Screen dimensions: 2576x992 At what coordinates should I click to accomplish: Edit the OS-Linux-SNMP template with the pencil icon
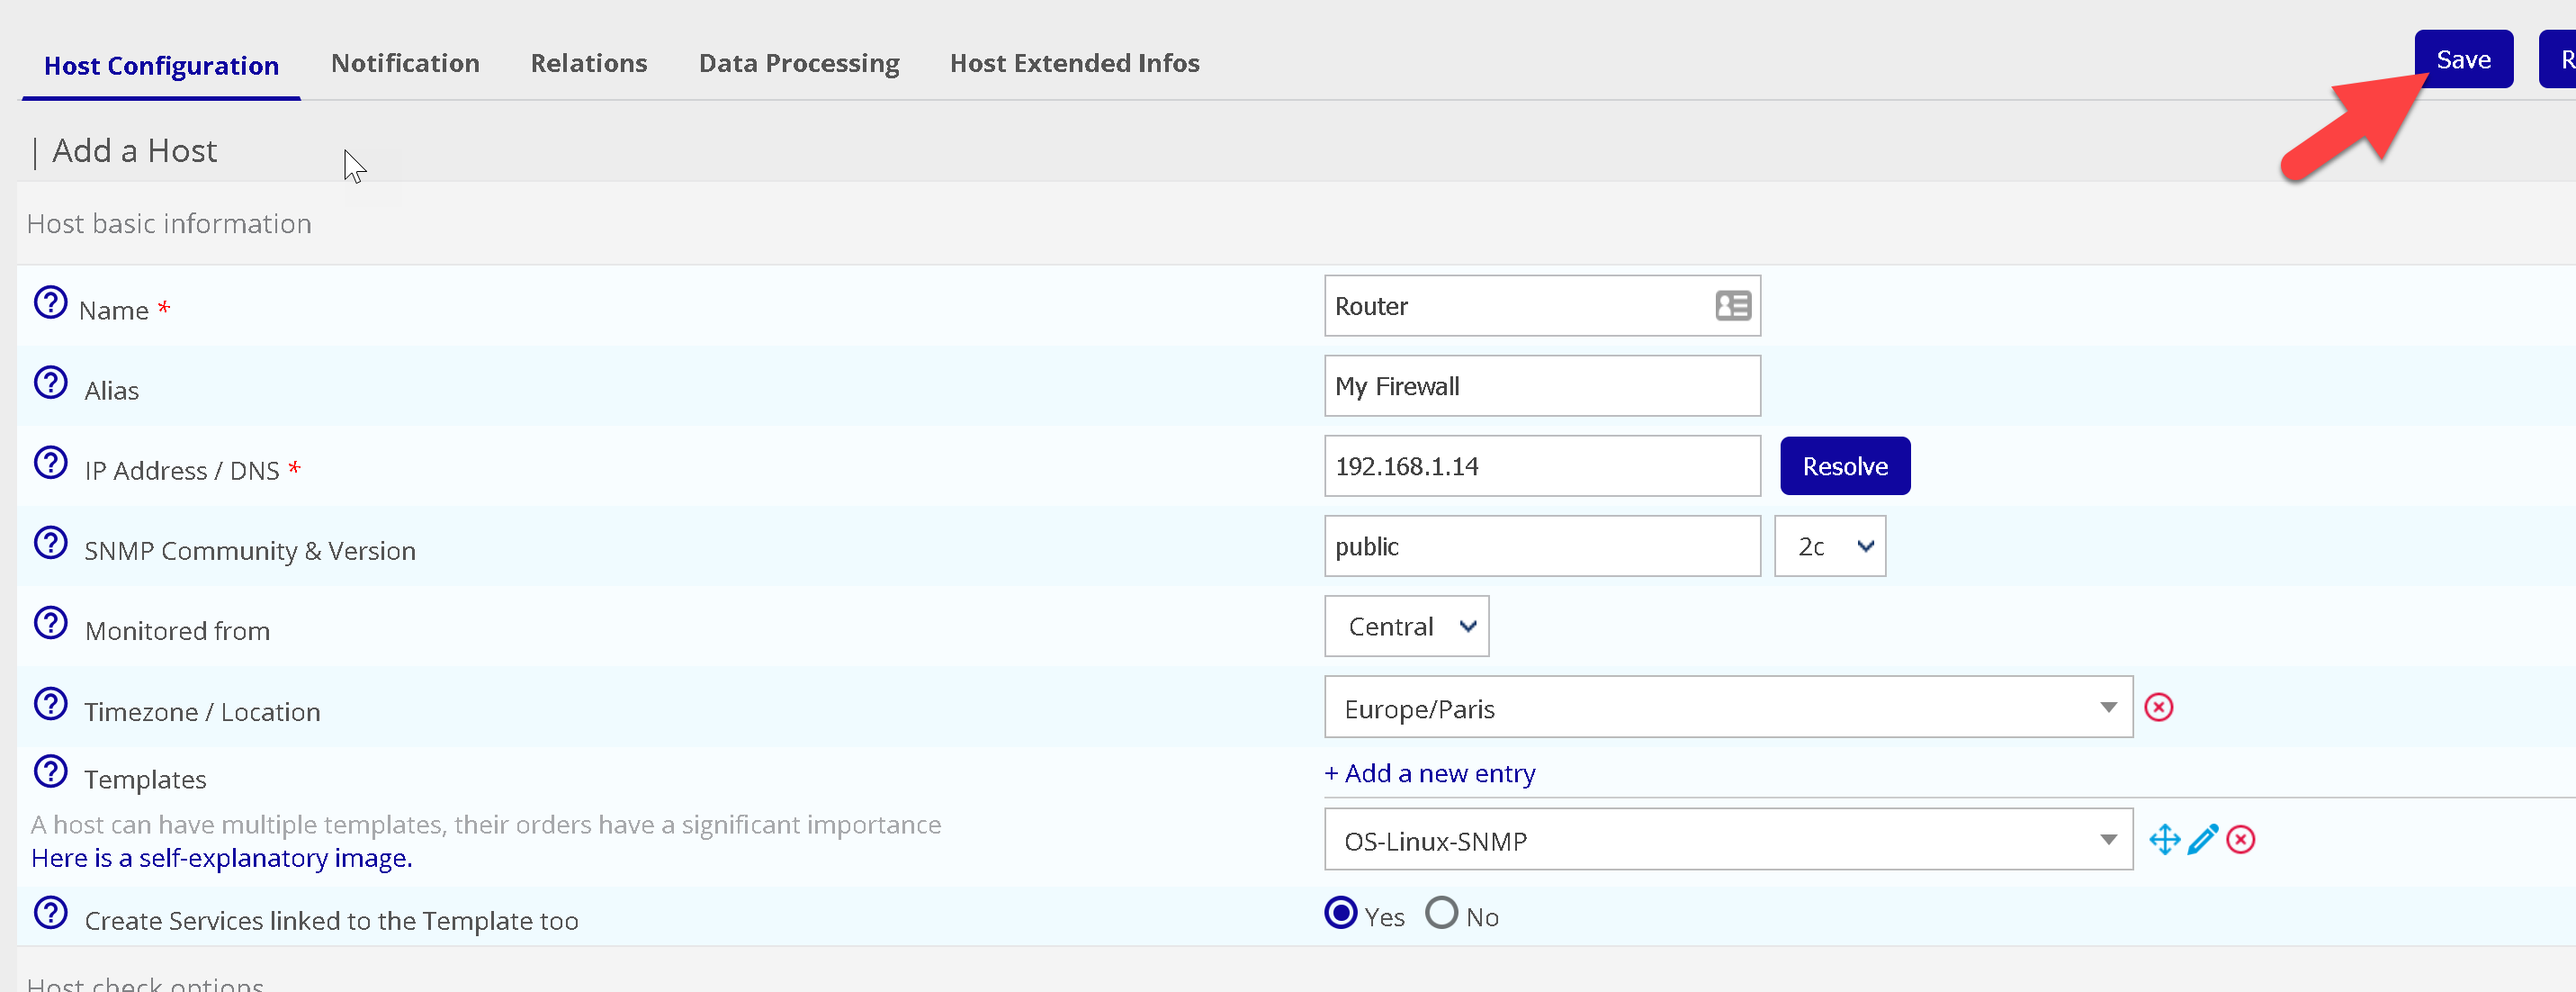point(2202,839)
